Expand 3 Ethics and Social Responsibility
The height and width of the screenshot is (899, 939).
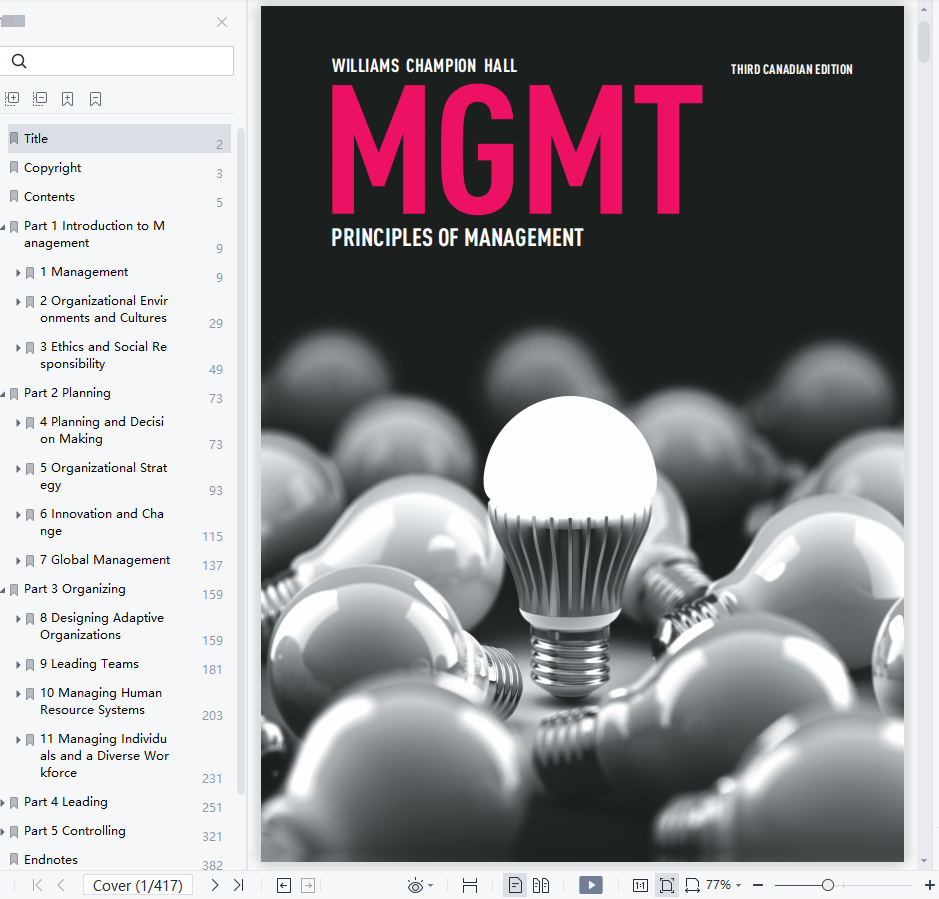coord(18,347)
